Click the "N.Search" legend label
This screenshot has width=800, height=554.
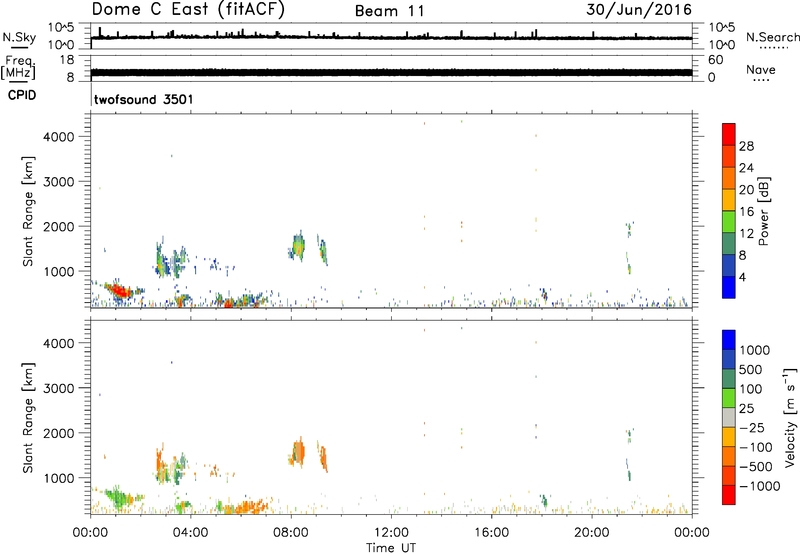coord(773,37)
